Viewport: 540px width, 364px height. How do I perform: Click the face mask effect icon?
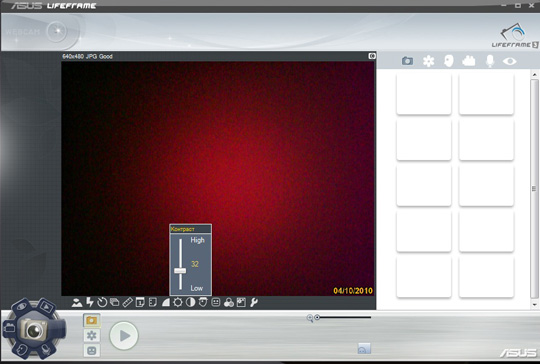click(203, 302)
